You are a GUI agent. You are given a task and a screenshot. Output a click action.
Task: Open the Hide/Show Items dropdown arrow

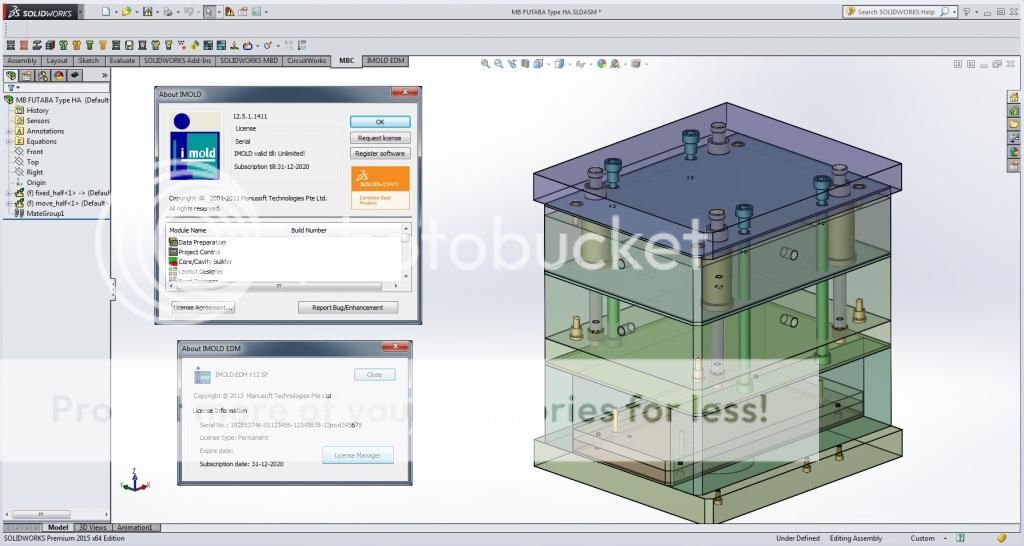coord(590,65)
